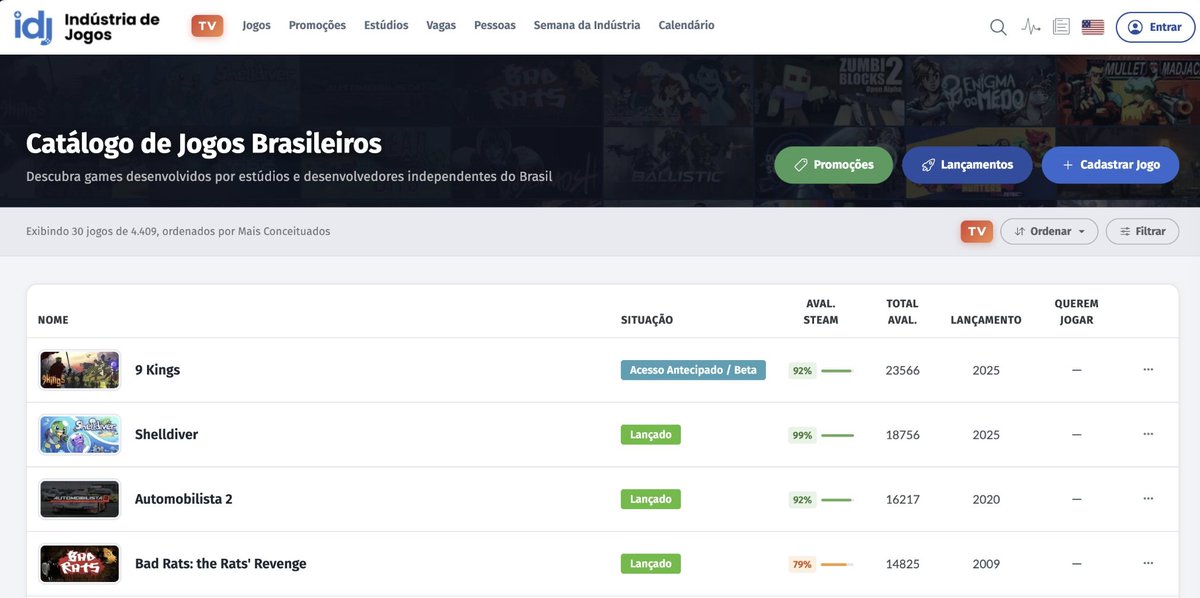The height and width of the screenshot is (598, 1200).
Task: Click the 14825 total reviews value
Action: [x=902, y=564]
